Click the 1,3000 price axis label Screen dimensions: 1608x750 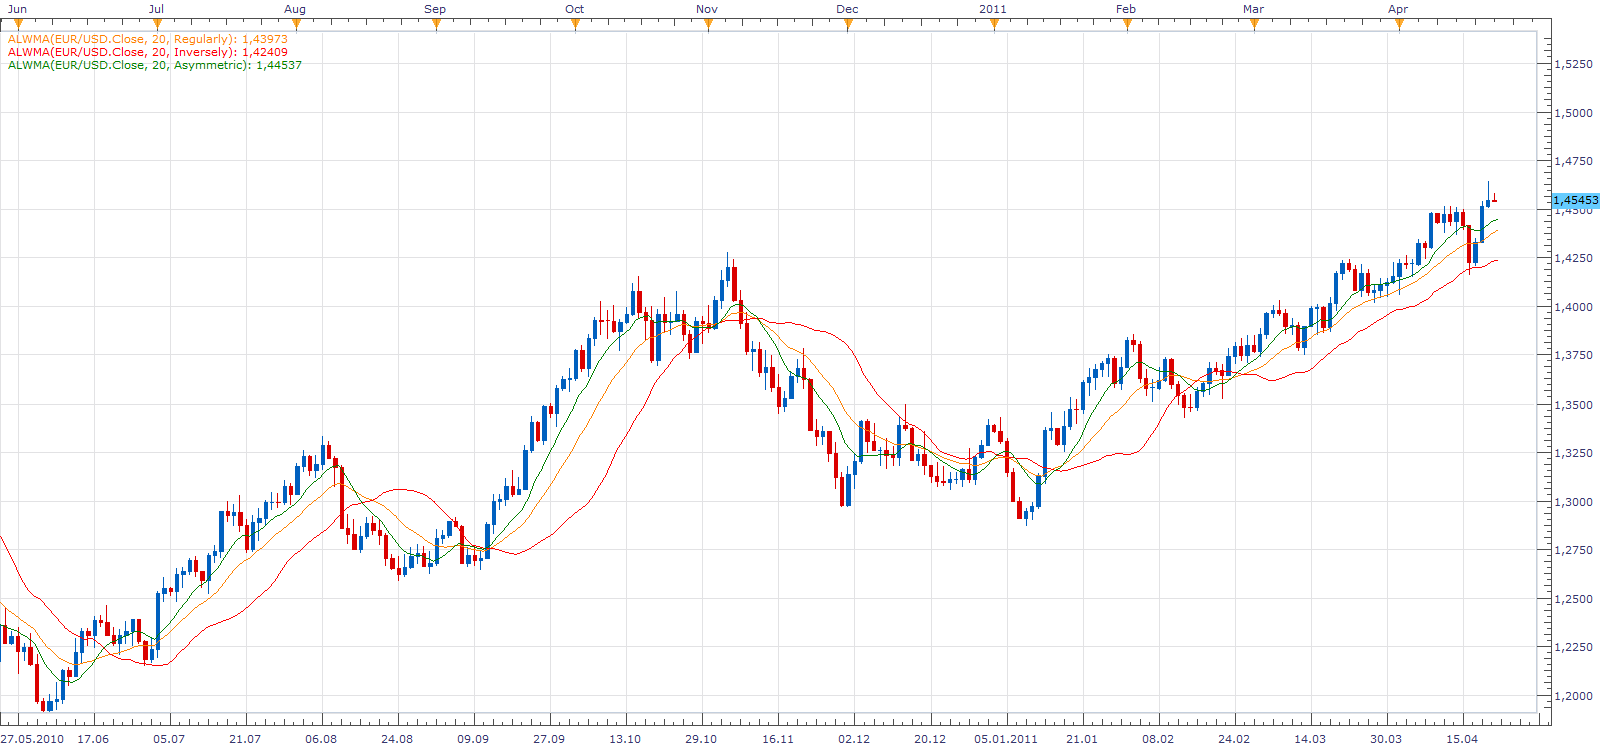pos(1573,502)
